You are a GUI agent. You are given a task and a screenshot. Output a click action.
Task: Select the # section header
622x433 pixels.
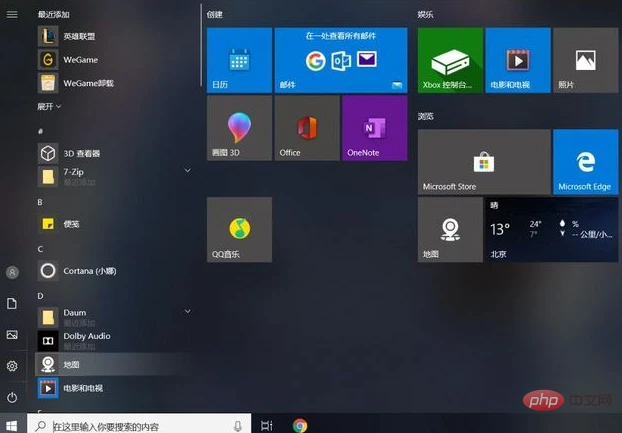40,131
